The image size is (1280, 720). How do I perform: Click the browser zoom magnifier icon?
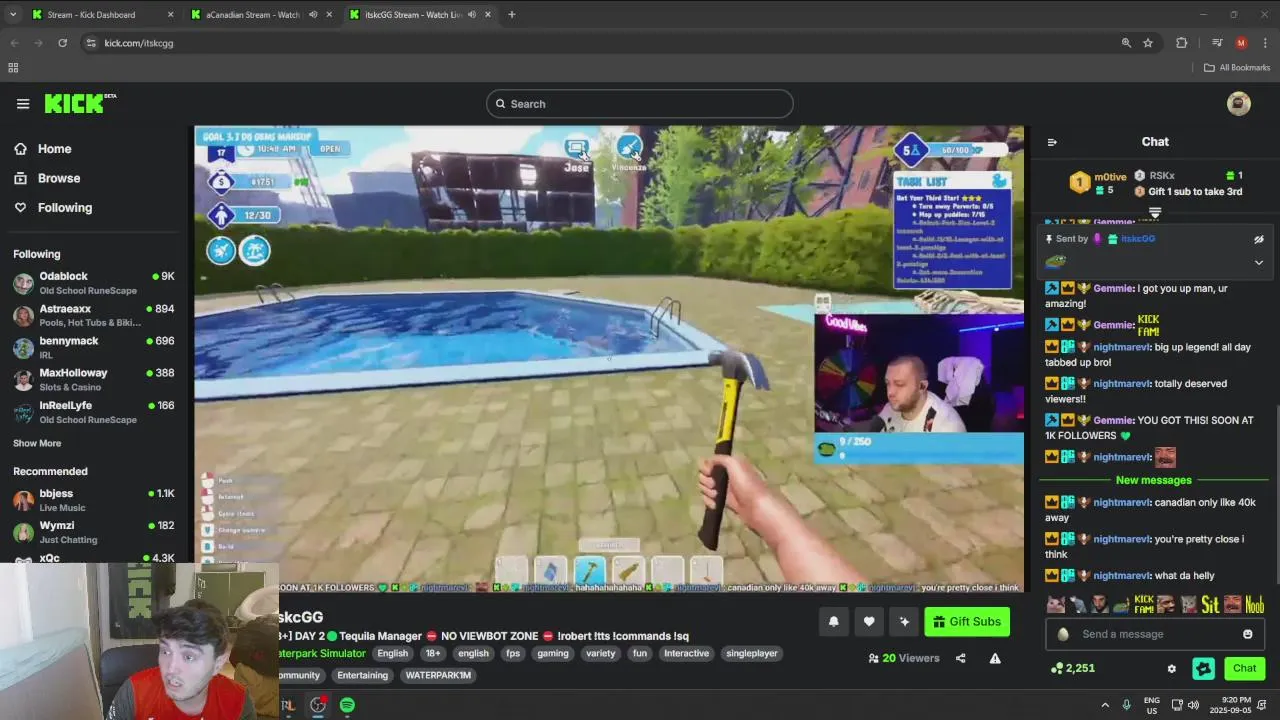(x=1126, y=43)
